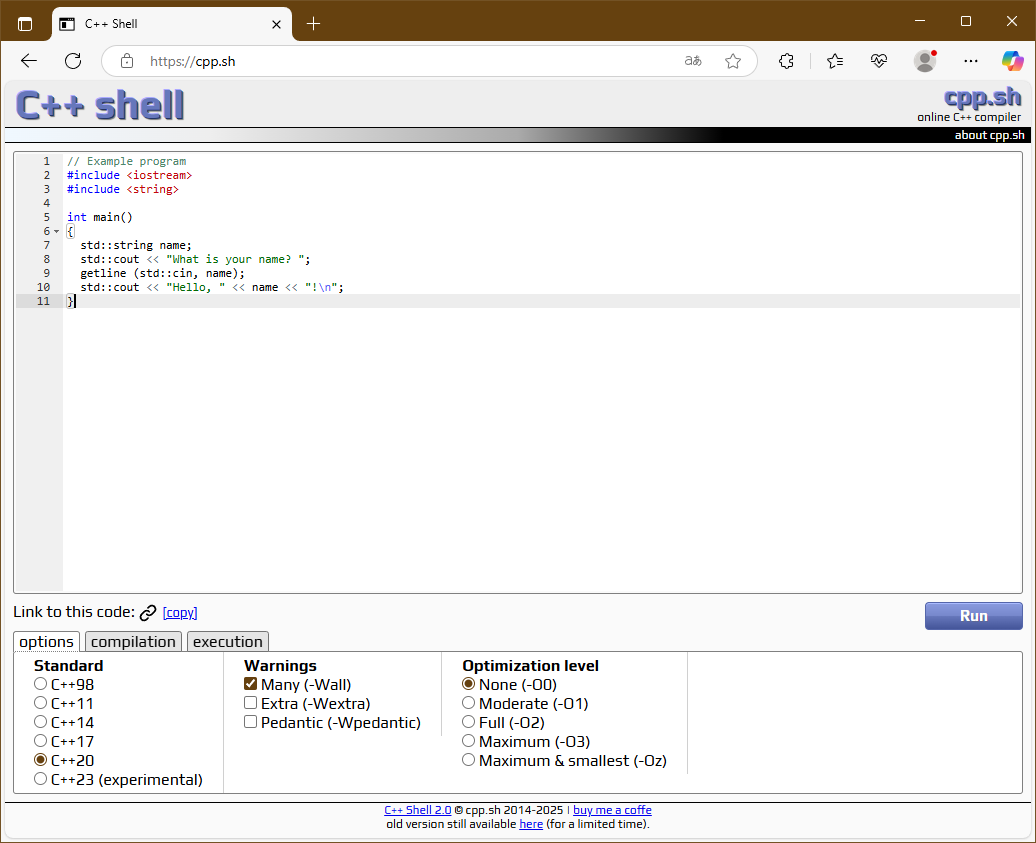Click code line 8 cout statement

(x=195, y=259)
